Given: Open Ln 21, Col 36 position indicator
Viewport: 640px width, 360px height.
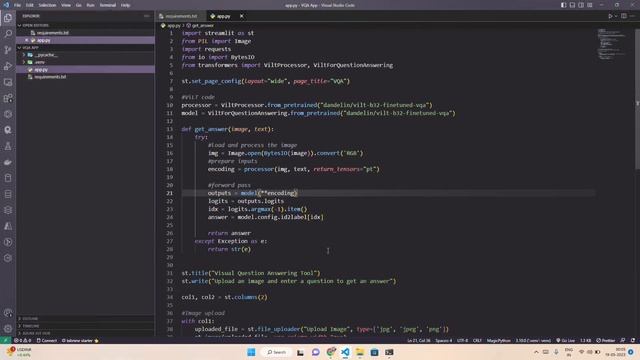Looking at the screenshot, I should pos(419,340).
